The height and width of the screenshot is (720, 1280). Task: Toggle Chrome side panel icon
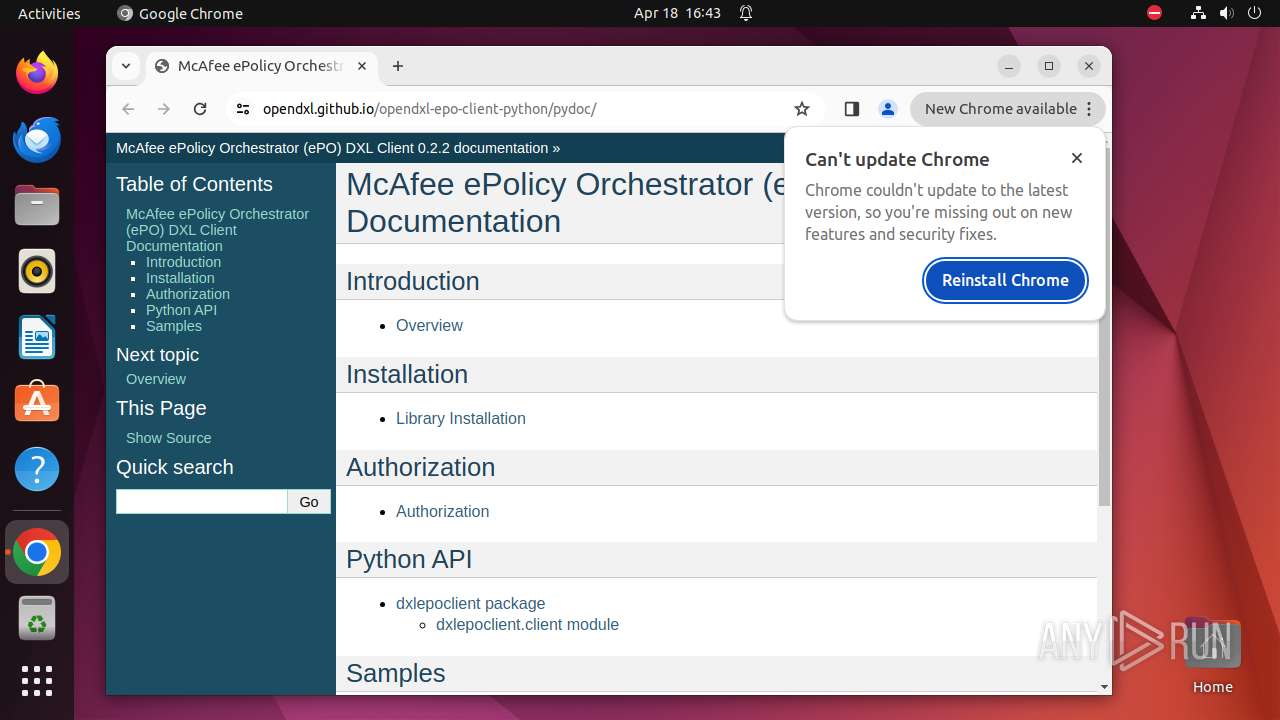coord(852,109)
